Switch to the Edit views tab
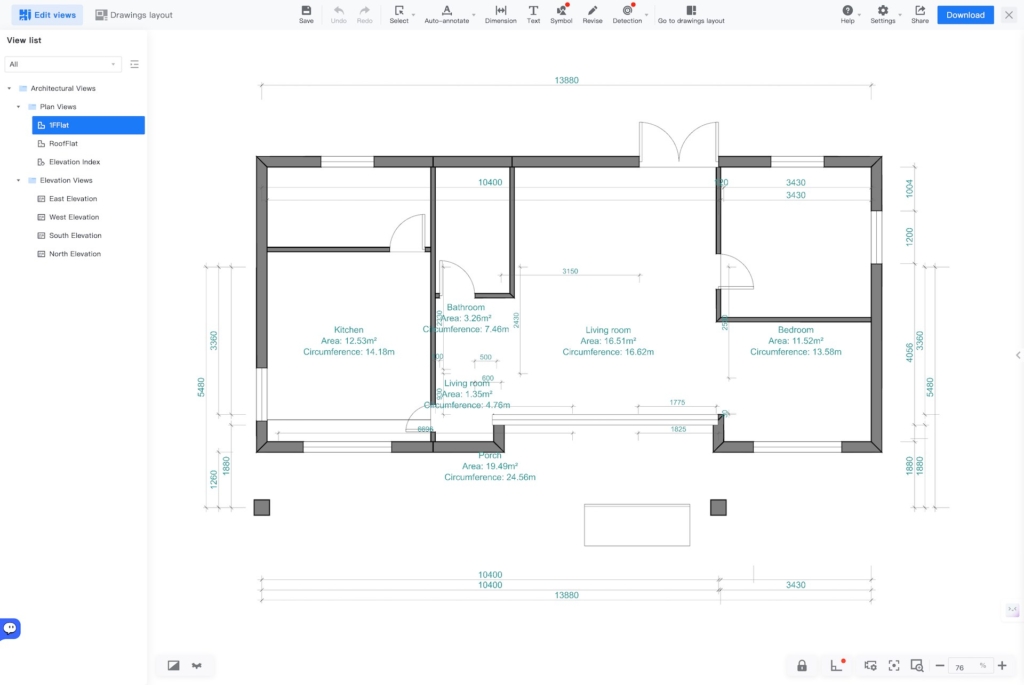1024x685 pixels. click(47, 15)
